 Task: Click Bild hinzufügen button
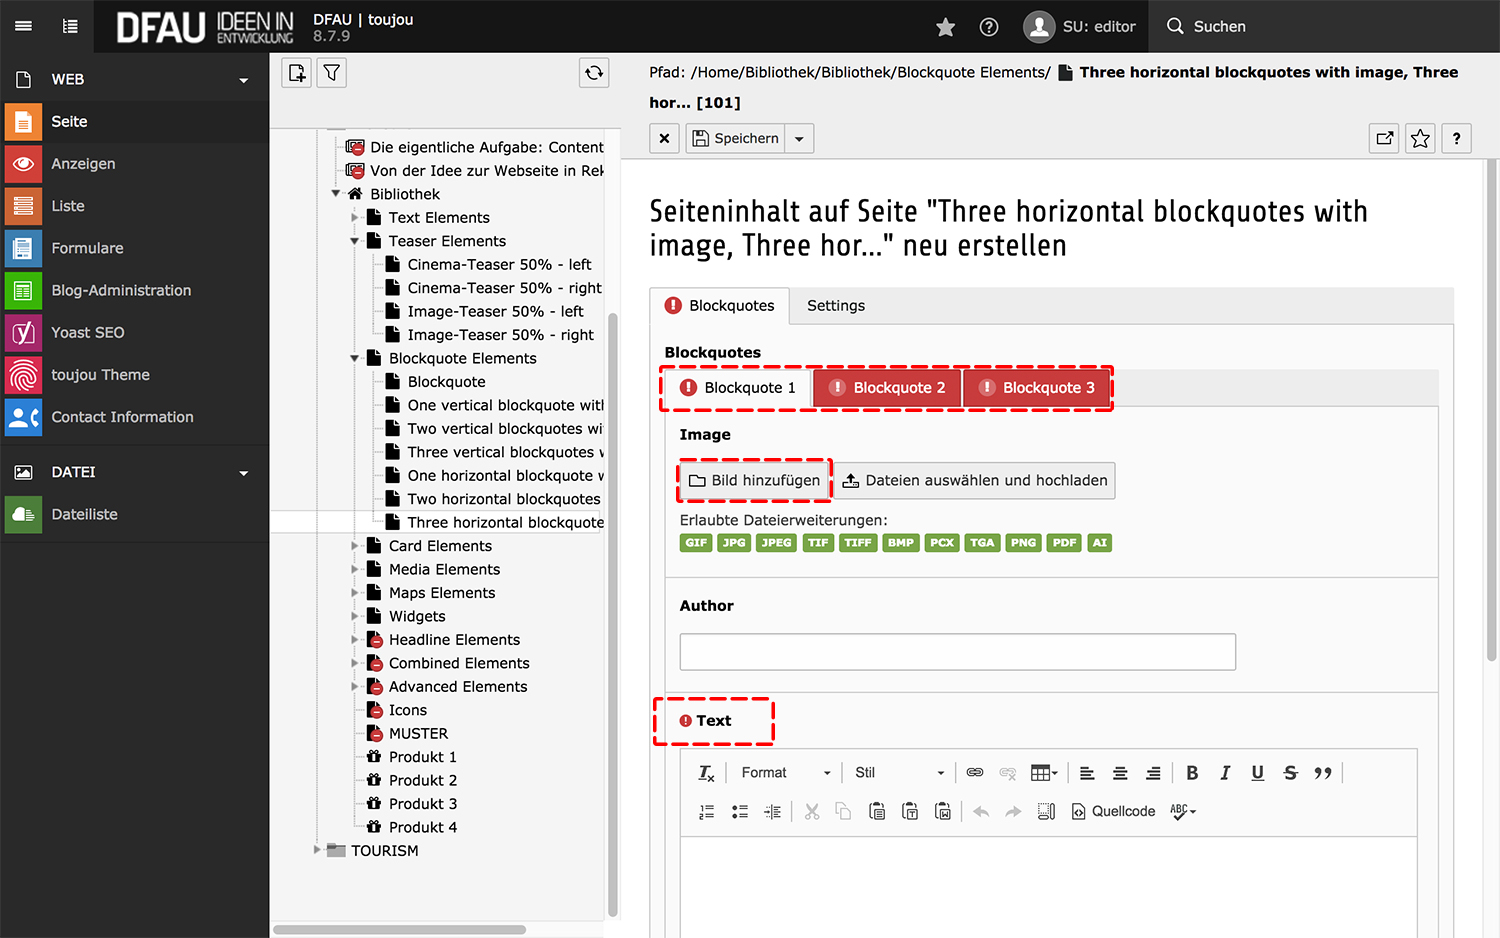[x=755, y=481]
